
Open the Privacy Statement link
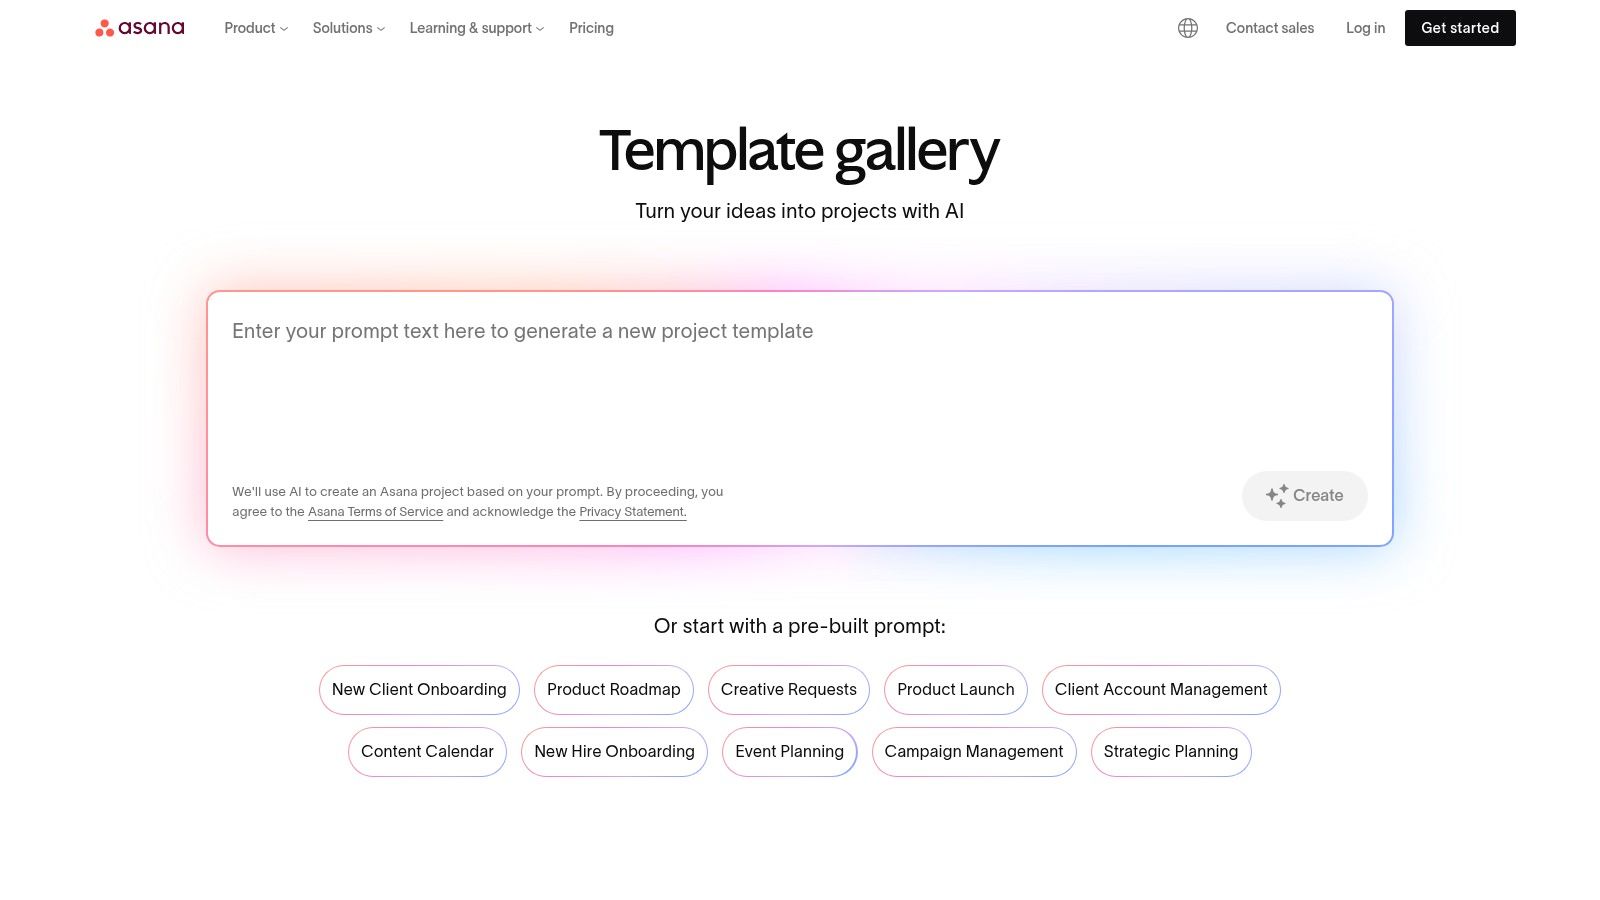click(x=632, y=511)
